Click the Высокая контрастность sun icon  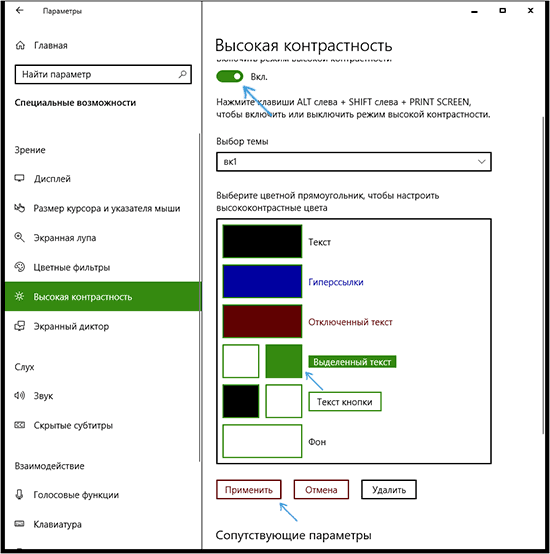pos(19,296)
